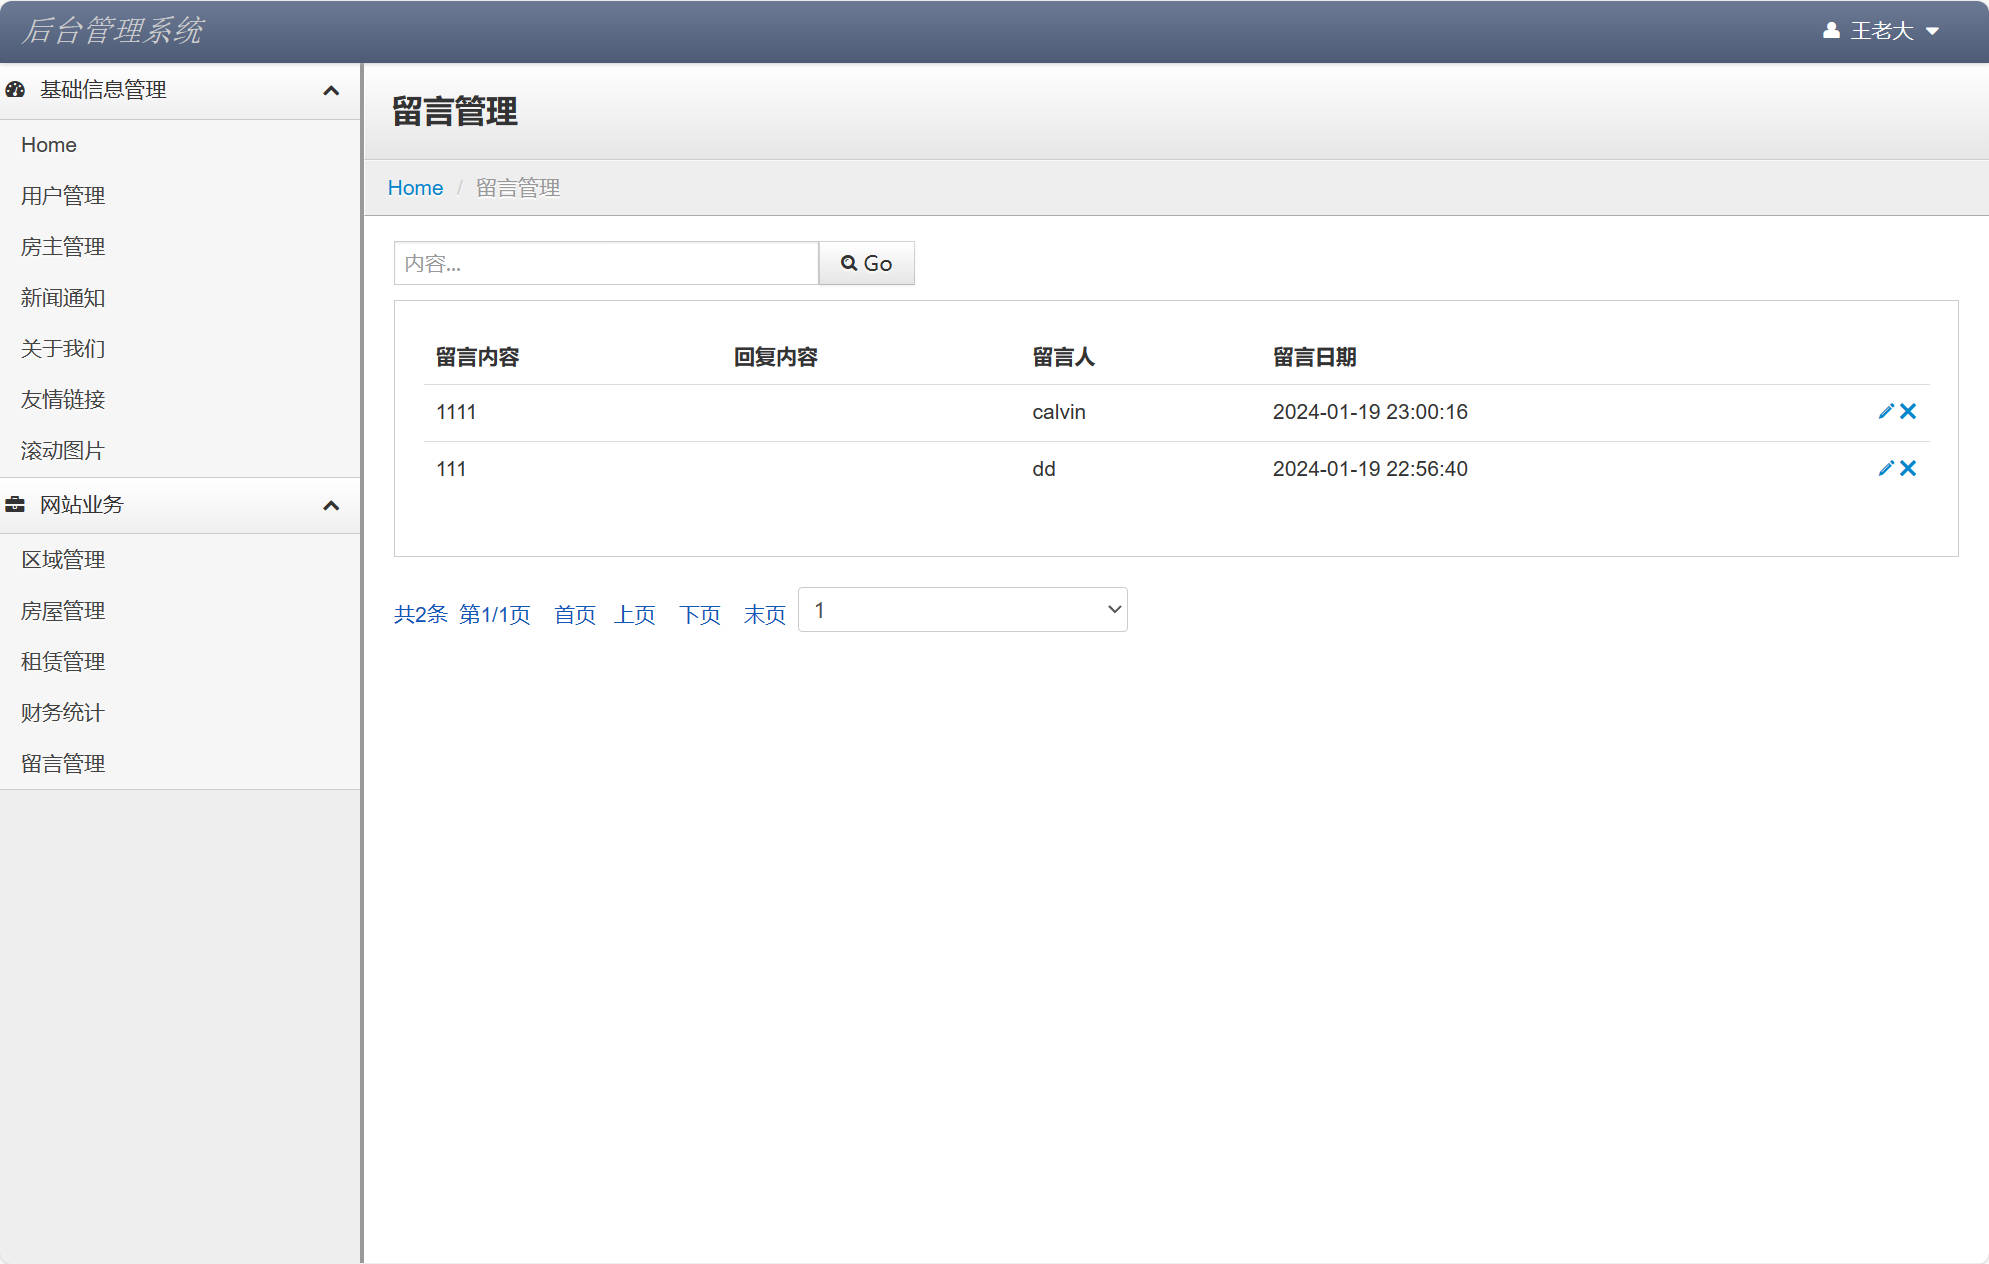Screen dimensions: 1989x1264
Task: Open 新闻通知 from the sidebar
Action: coord(63,298)
